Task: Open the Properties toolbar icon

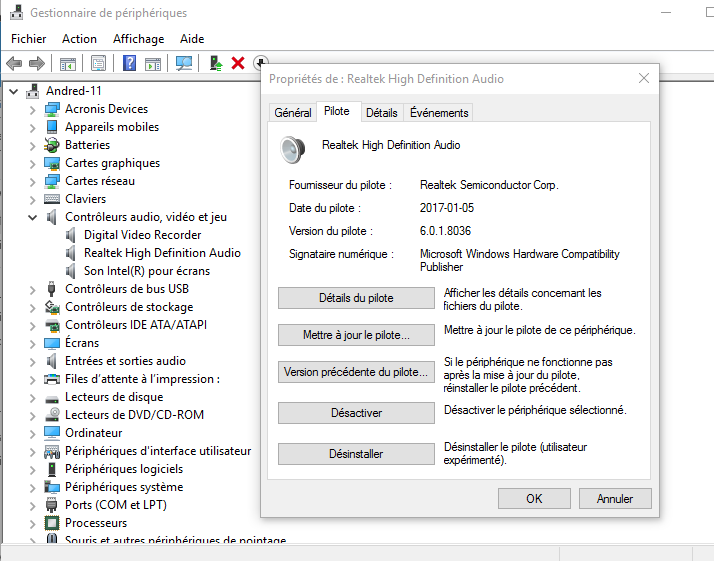Action: [98, 63]
